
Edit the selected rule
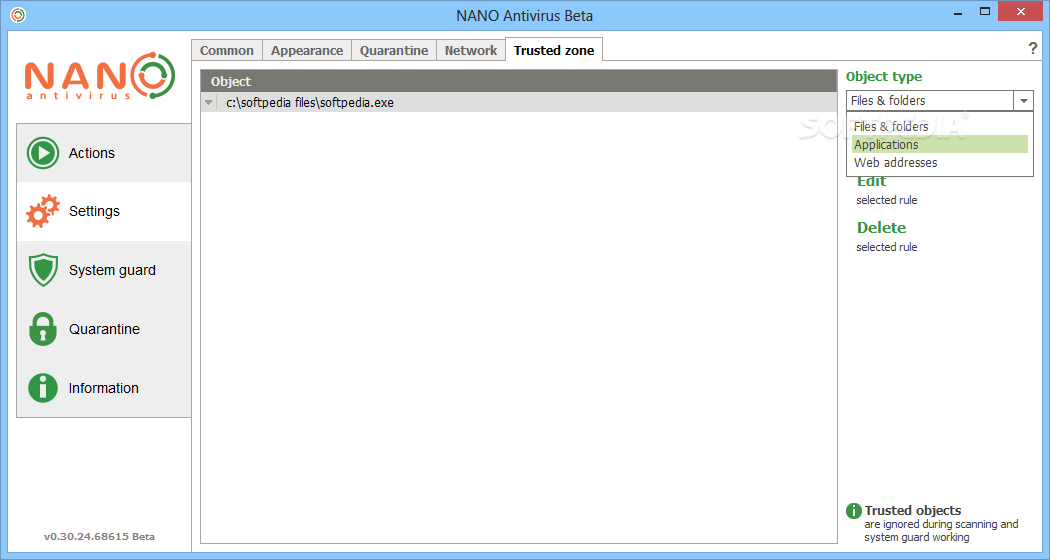[x=871, y=182]
